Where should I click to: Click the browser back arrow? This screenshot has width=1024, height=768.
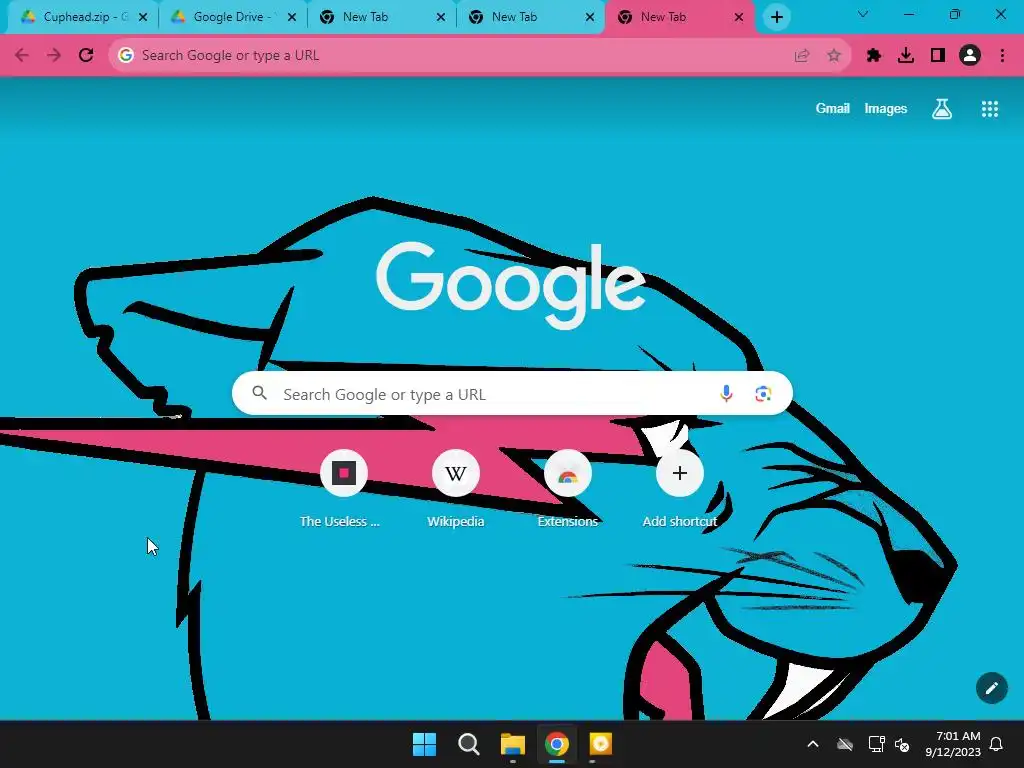[22, 56]
